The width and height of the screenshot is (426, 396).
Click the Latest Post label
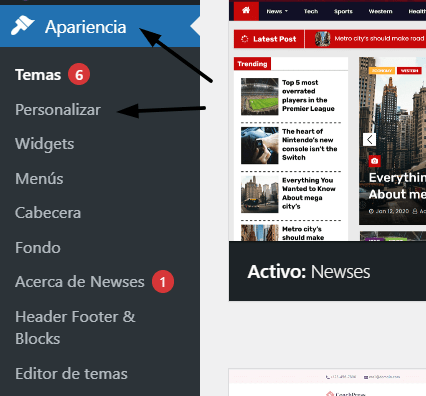click(275, 39)
